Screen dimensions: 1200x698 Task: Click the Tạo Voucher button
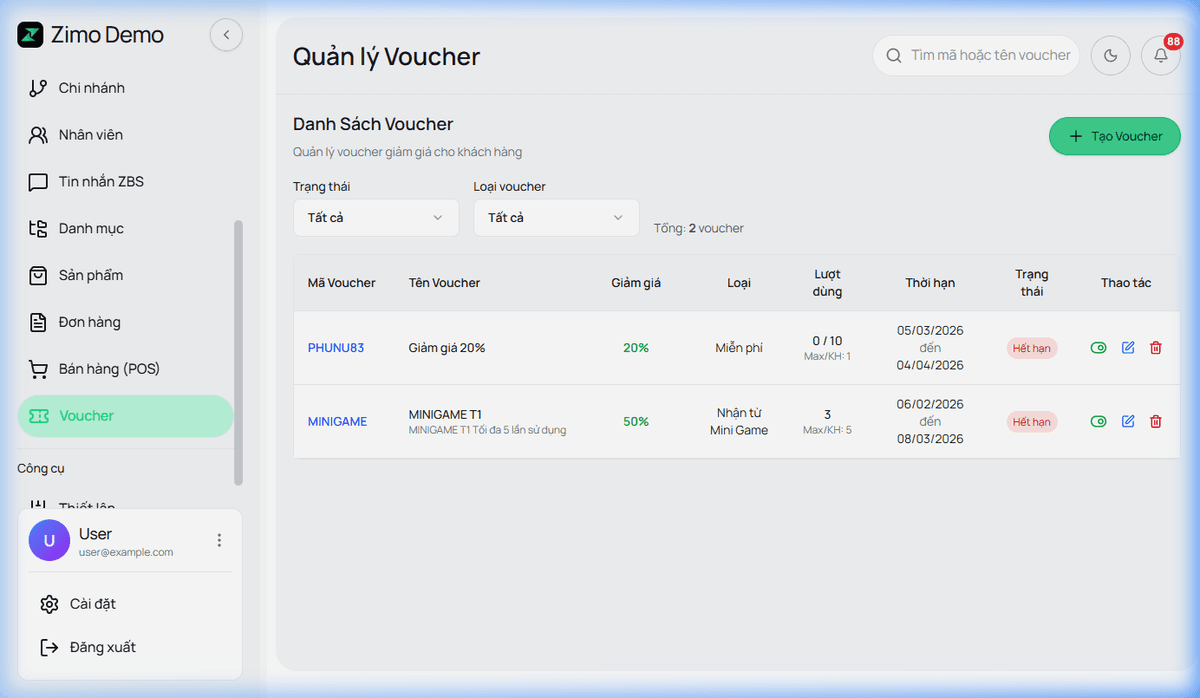click(x=1114, y=136)
